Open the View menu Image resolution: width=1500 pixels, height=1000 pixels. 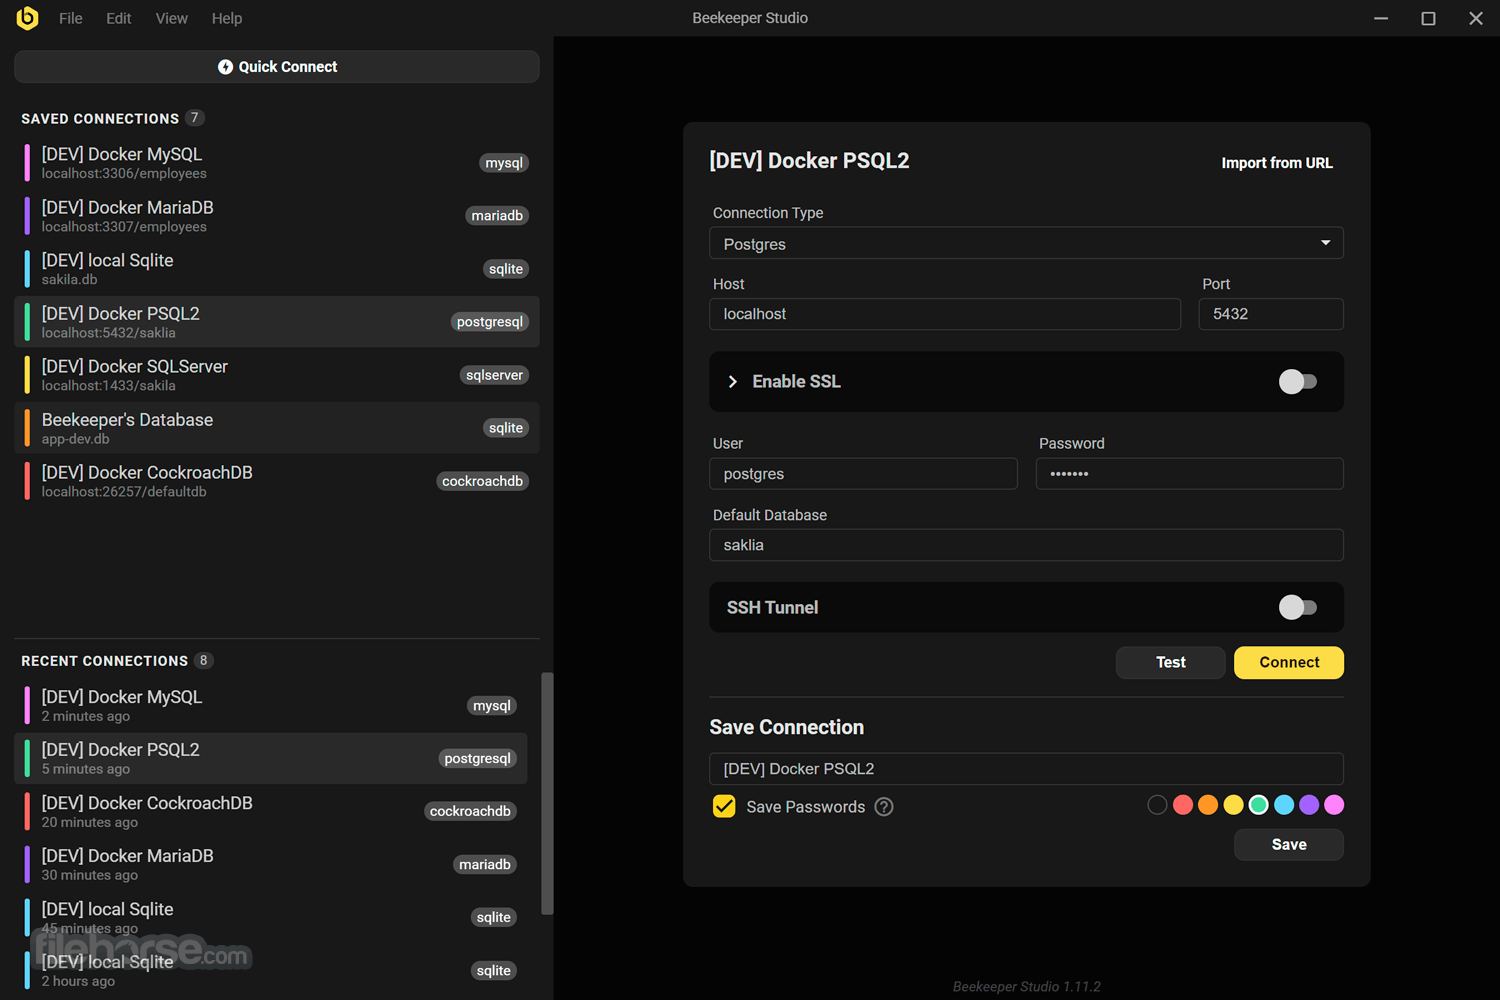coord(172,18)
